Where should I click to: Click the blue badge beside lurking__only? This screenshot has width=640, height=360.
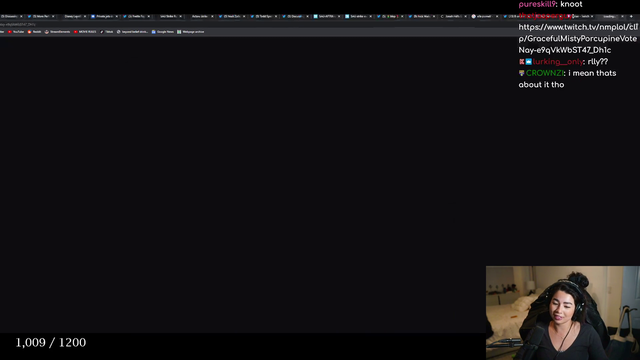pyautogui.click(x=529, y=62)
